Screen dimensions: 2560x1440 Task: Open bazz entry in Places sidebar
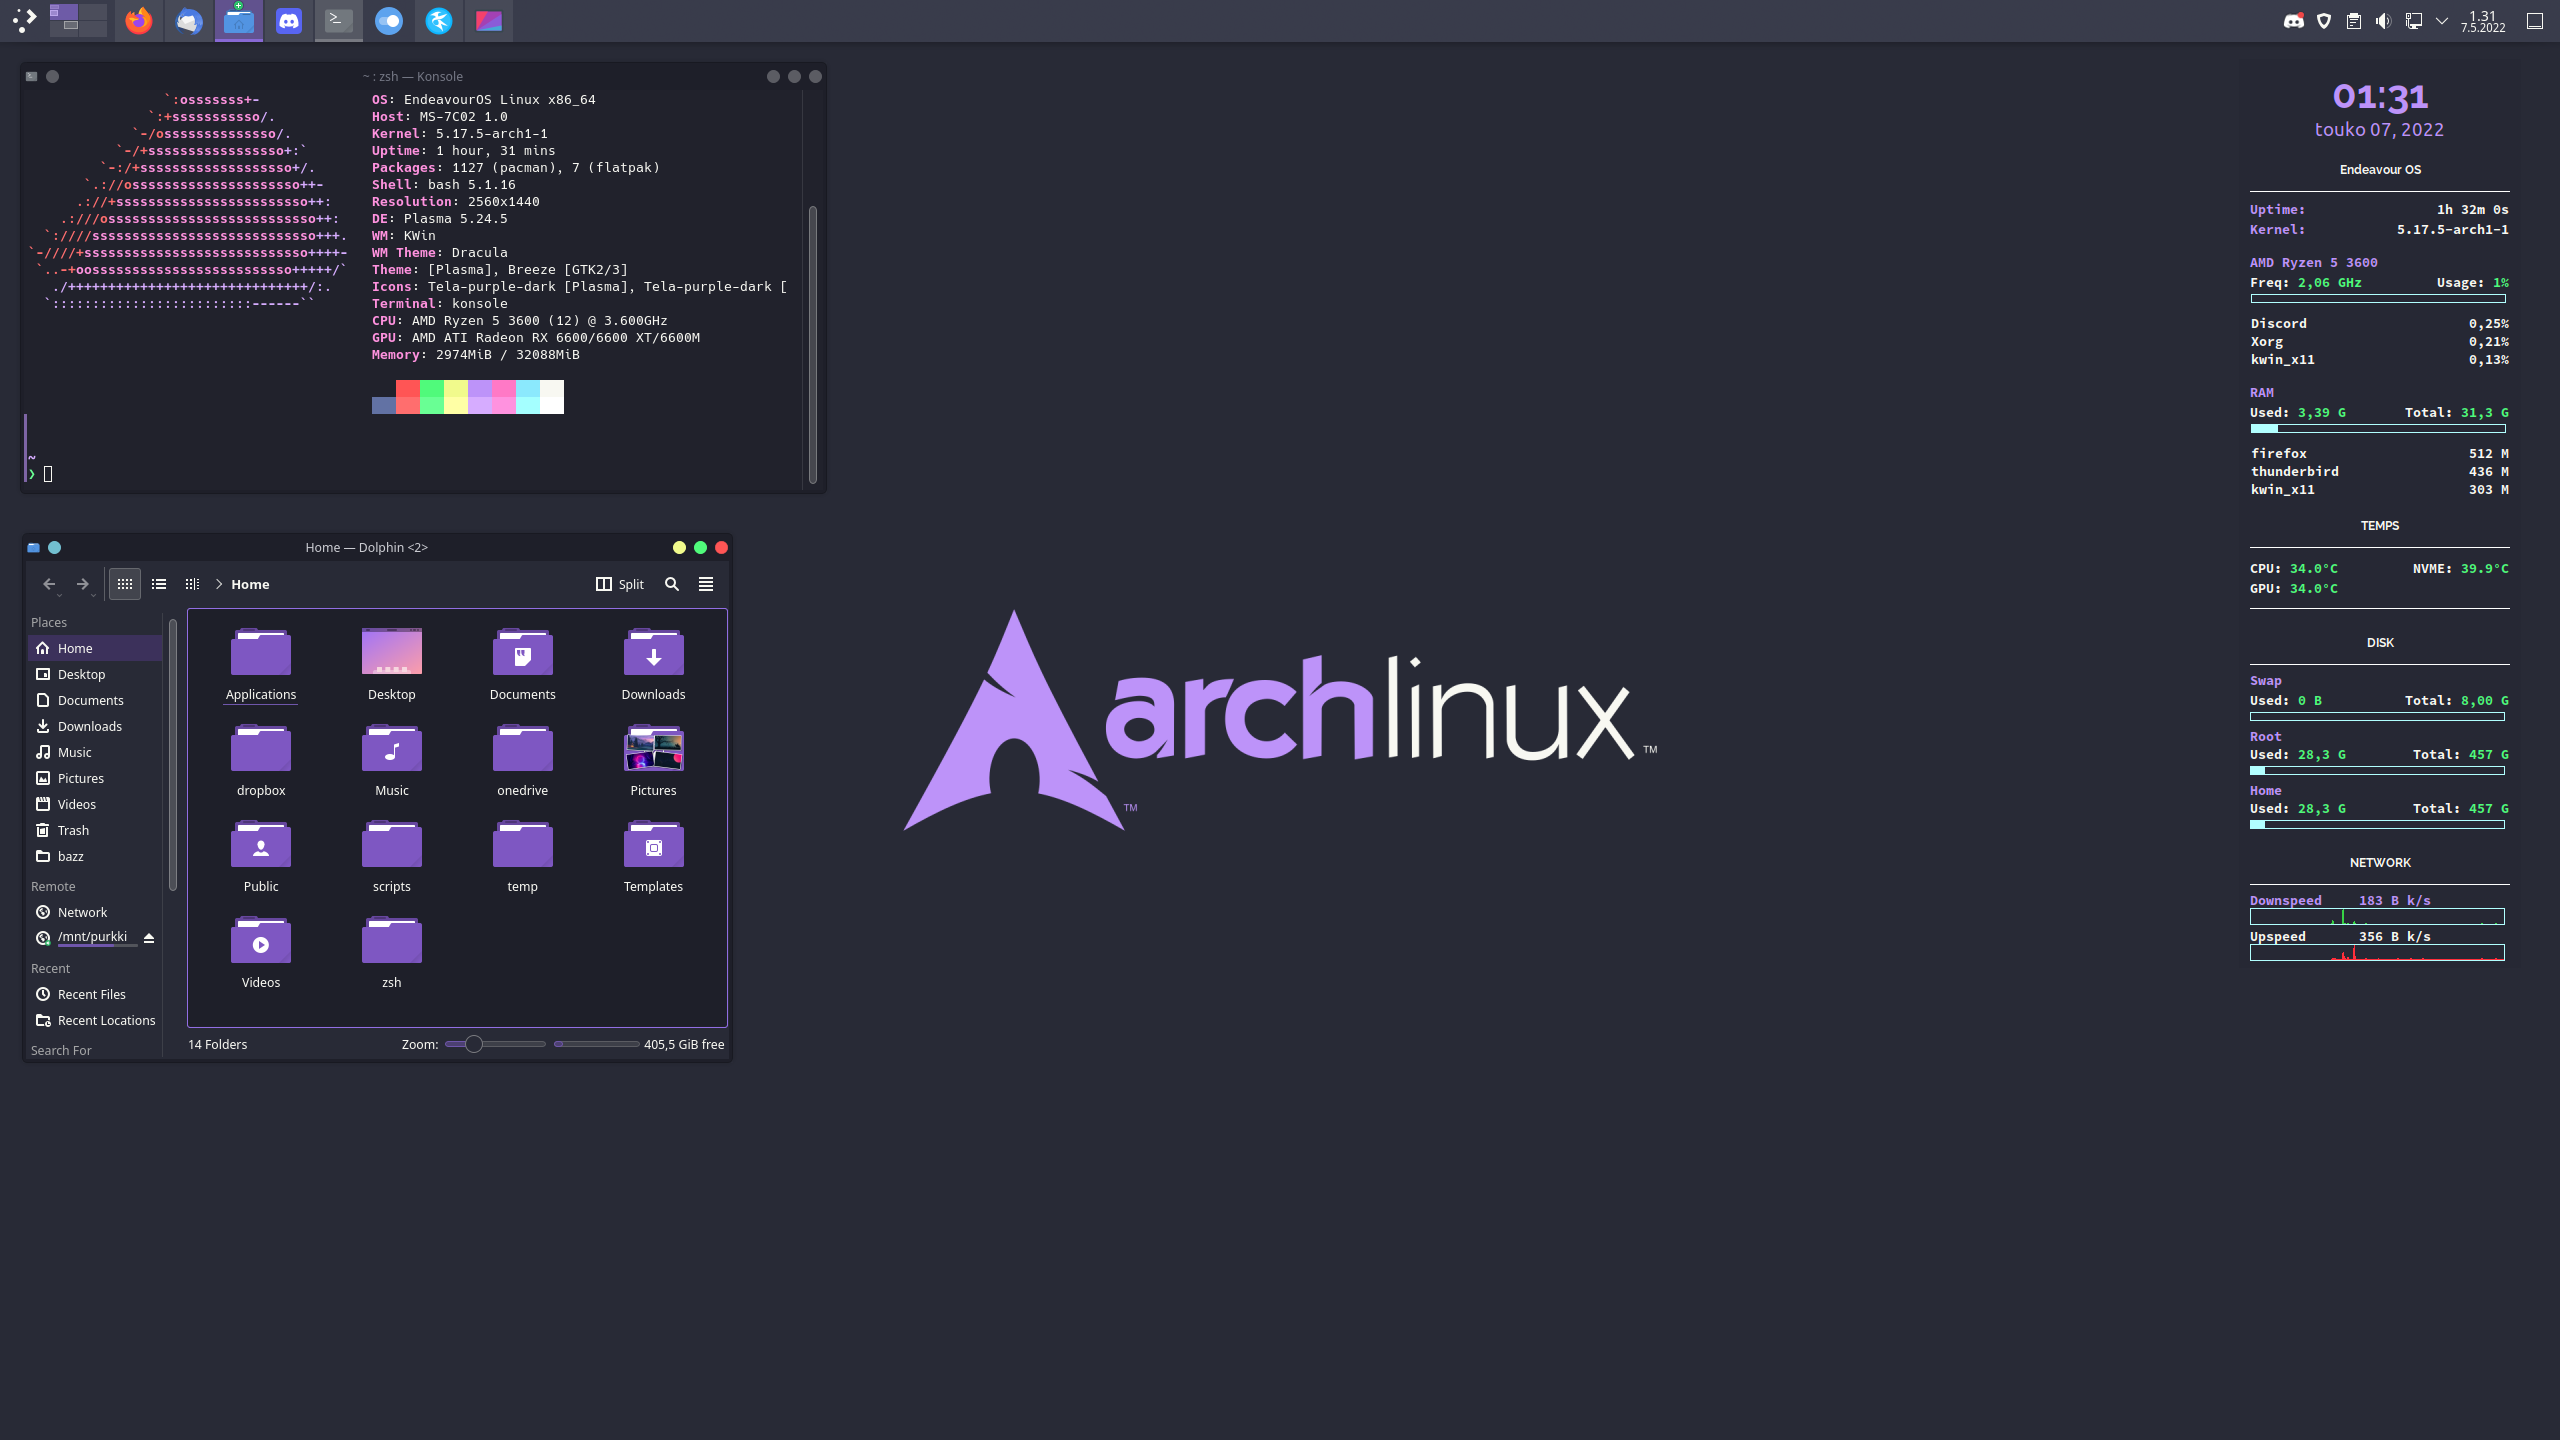95,856
